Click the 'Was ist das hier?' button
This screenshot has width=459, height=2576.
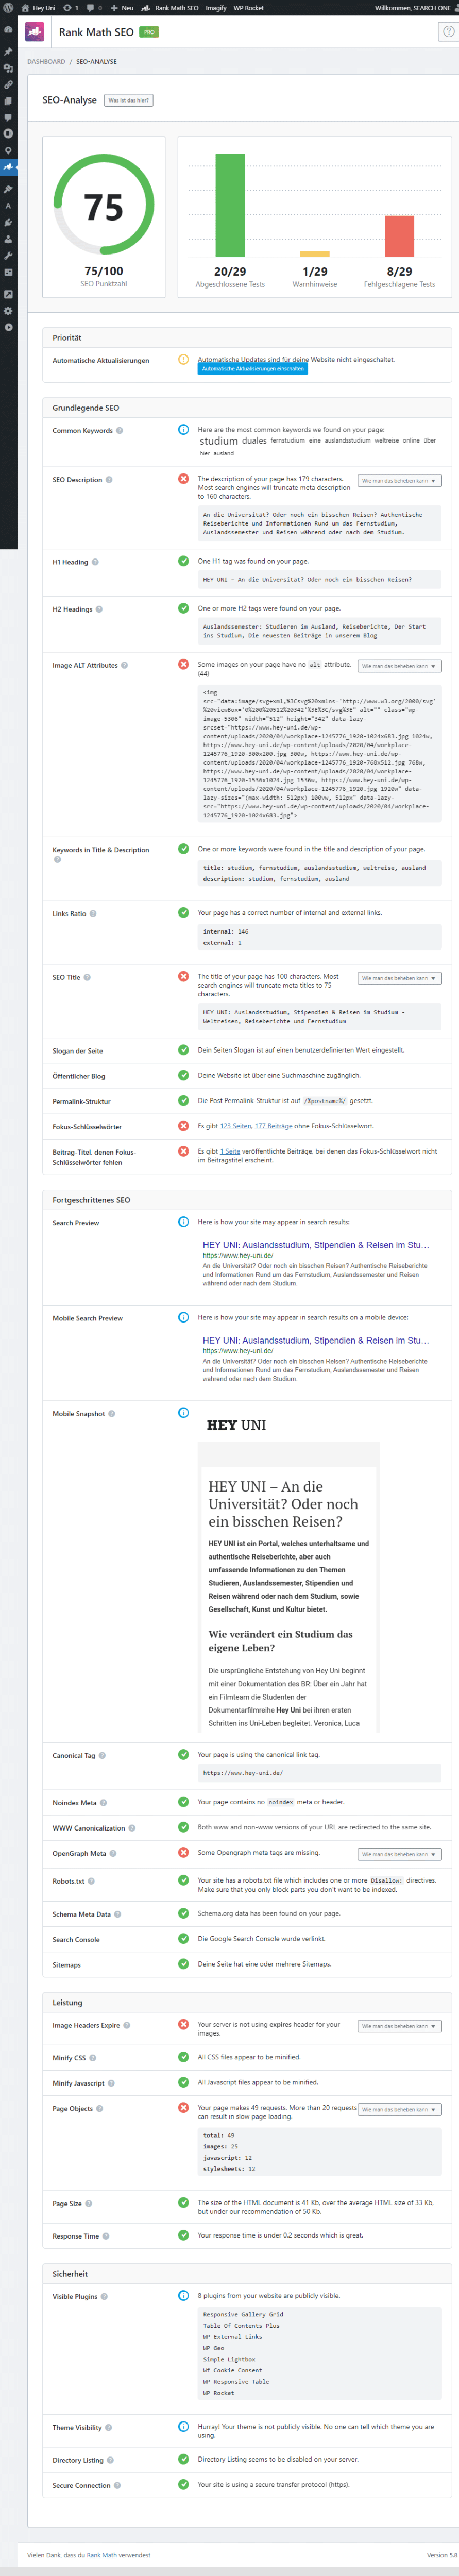(128, 100)
